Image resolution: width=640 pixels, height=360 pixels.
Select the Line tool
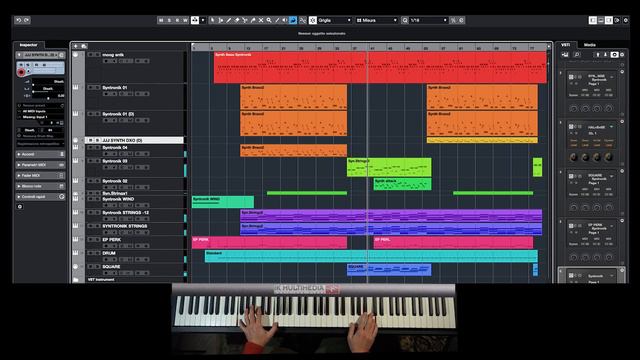277,20
